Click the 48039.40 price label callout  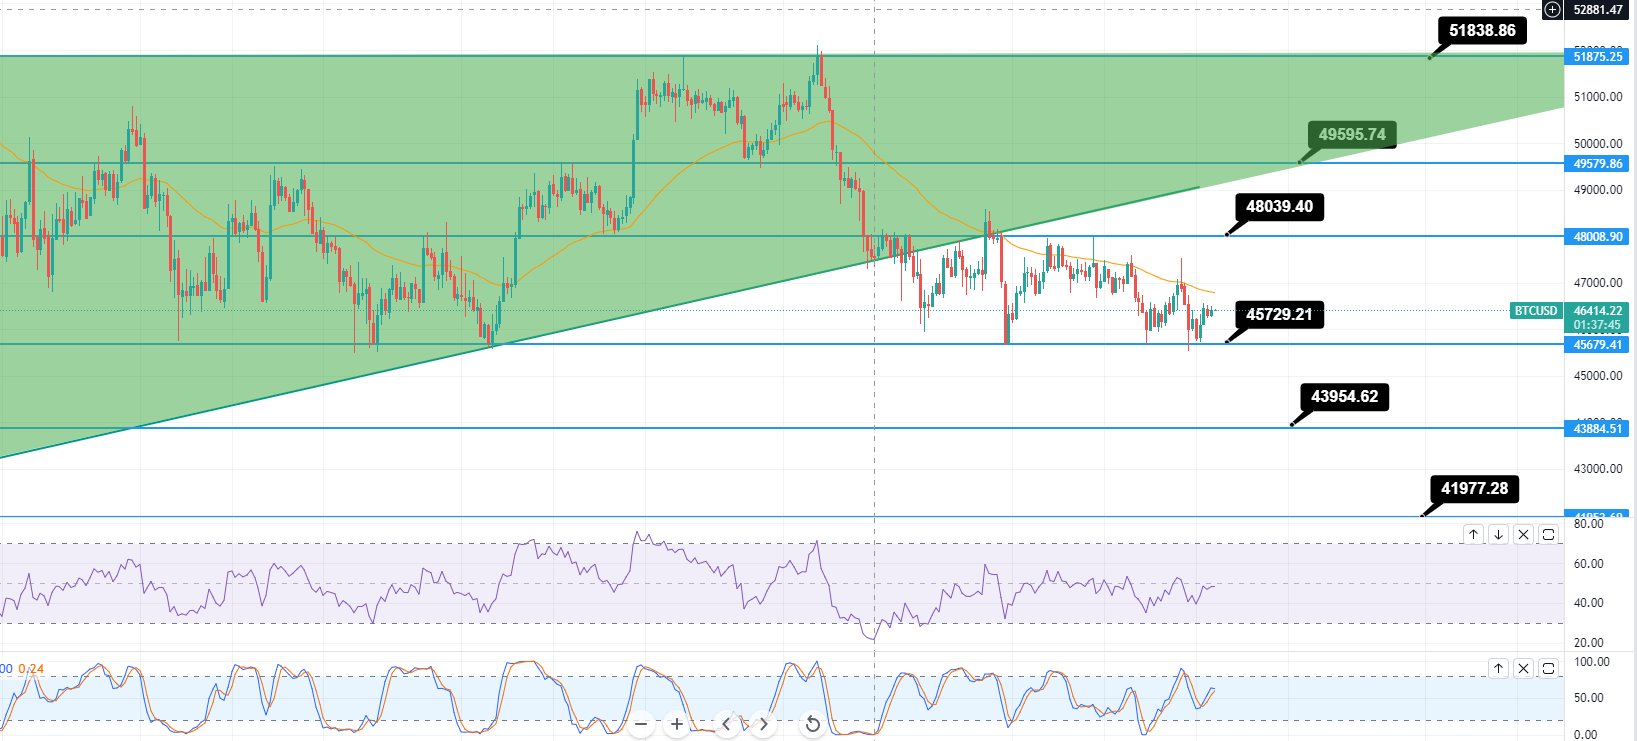[1279, 207]
